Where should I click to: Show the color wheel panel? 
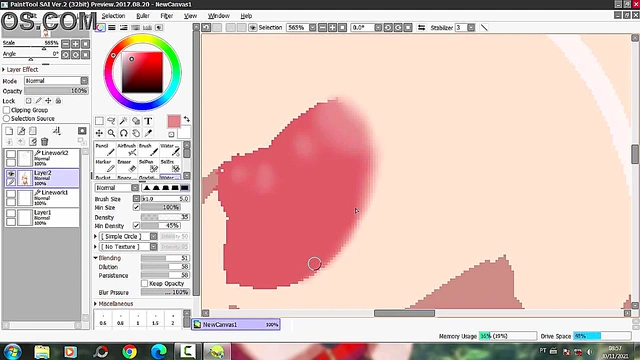point(100,28)
